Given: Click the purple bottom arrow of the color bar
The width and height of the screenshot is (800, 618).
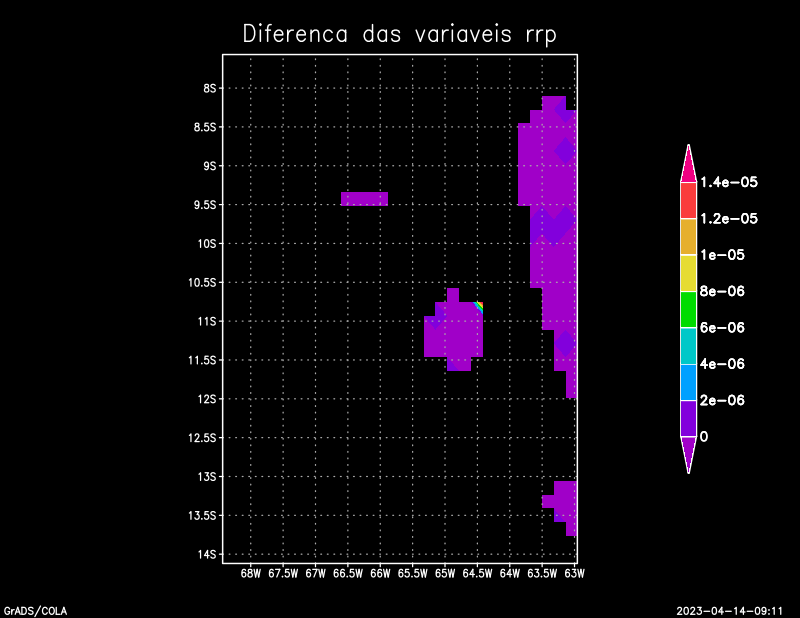Looking at the screenshot, I should click(688, 453).
